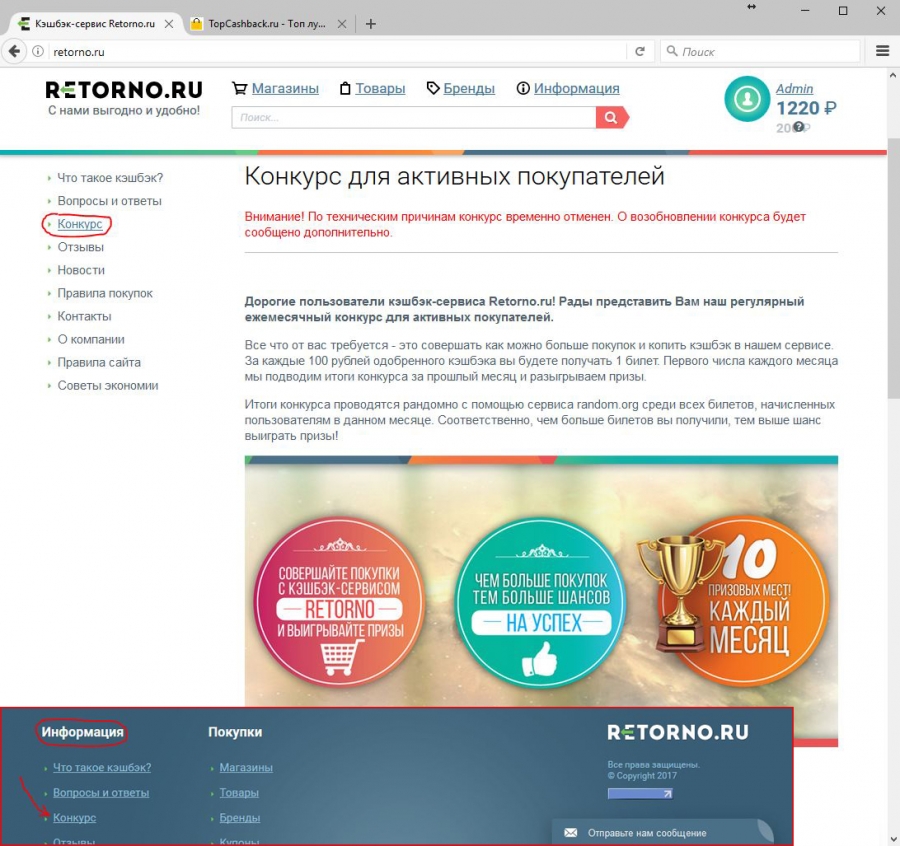Open the Информация menu link
This screenshot has height=846, width=900.
[576, 88]
